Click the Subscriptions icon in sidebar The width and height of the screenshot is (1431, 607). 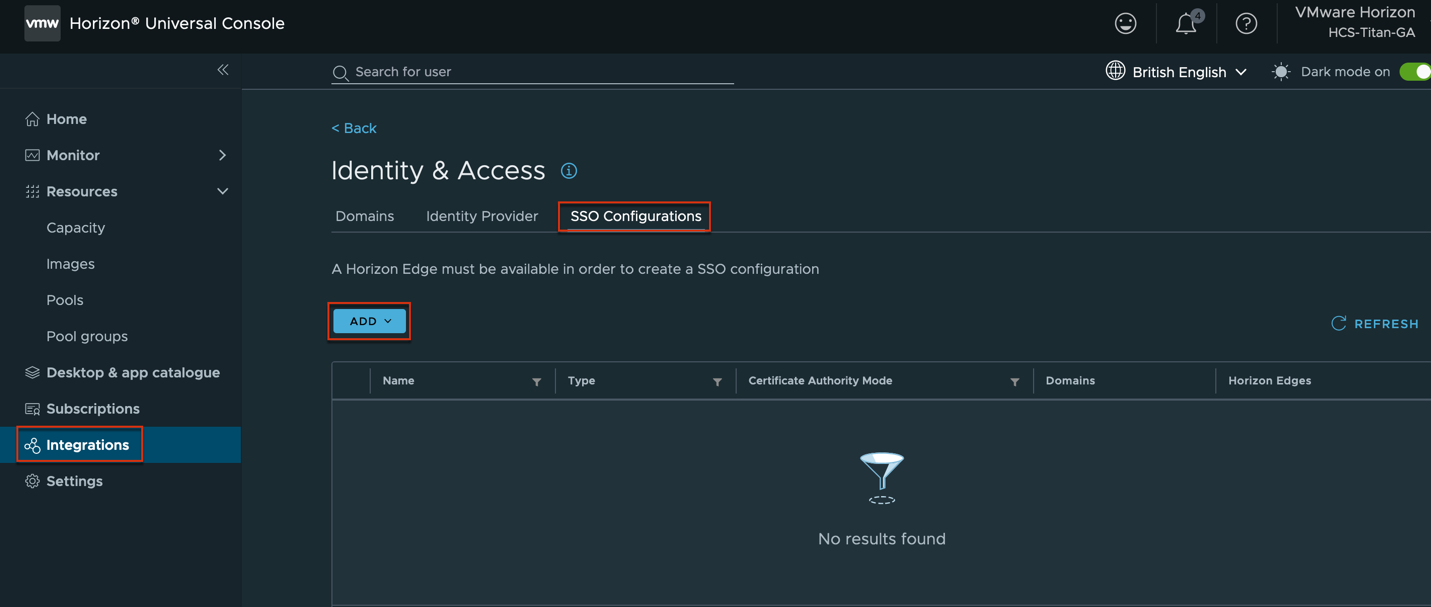click(32, 409)
